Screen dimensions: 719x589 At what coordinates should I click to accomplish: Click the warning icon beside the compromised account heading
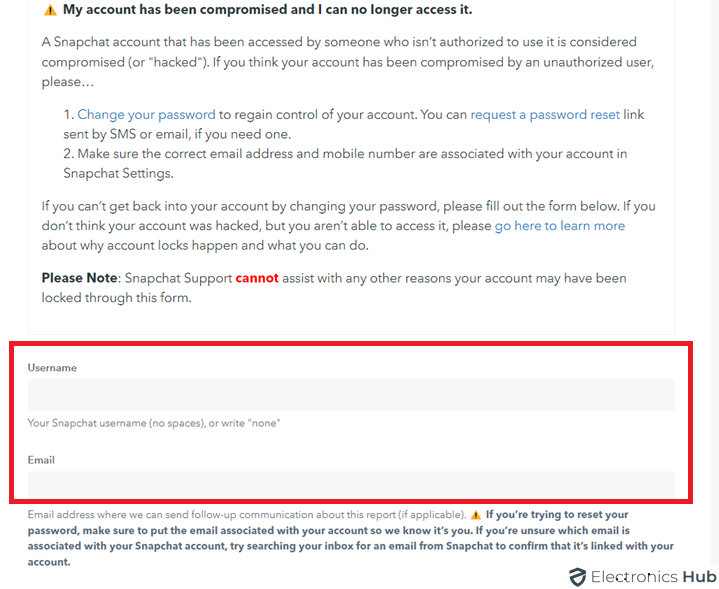point(50,10)
